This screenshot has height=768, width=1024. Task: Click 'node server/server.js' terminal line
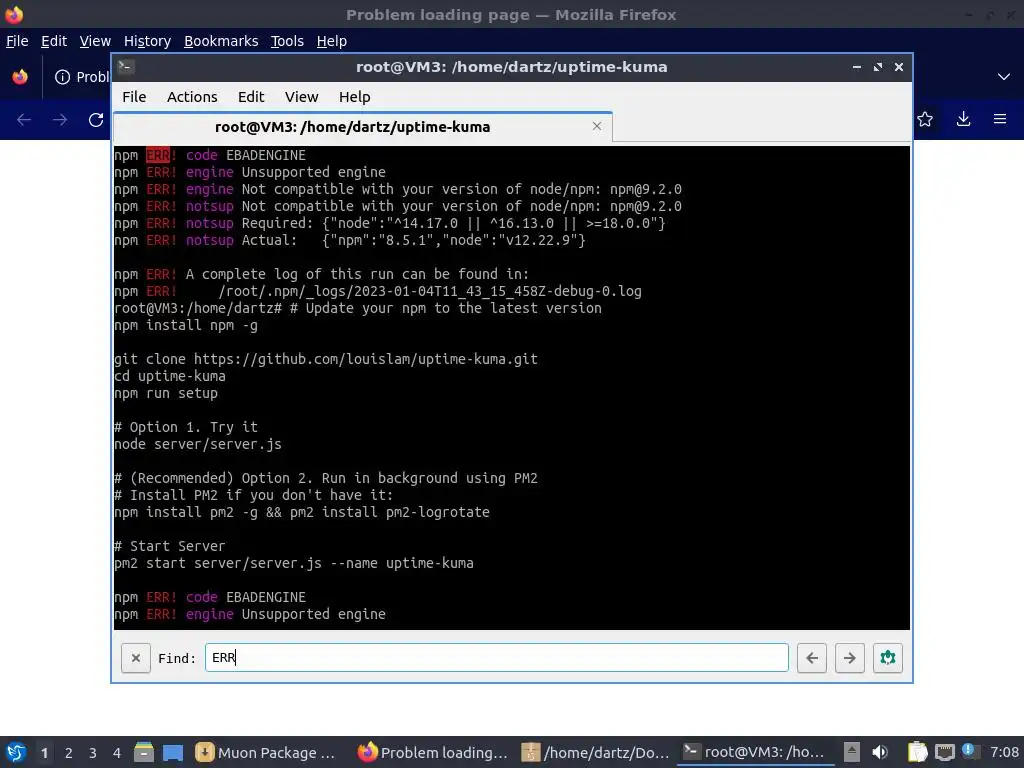pyautogui.click(x=198, y=444)
